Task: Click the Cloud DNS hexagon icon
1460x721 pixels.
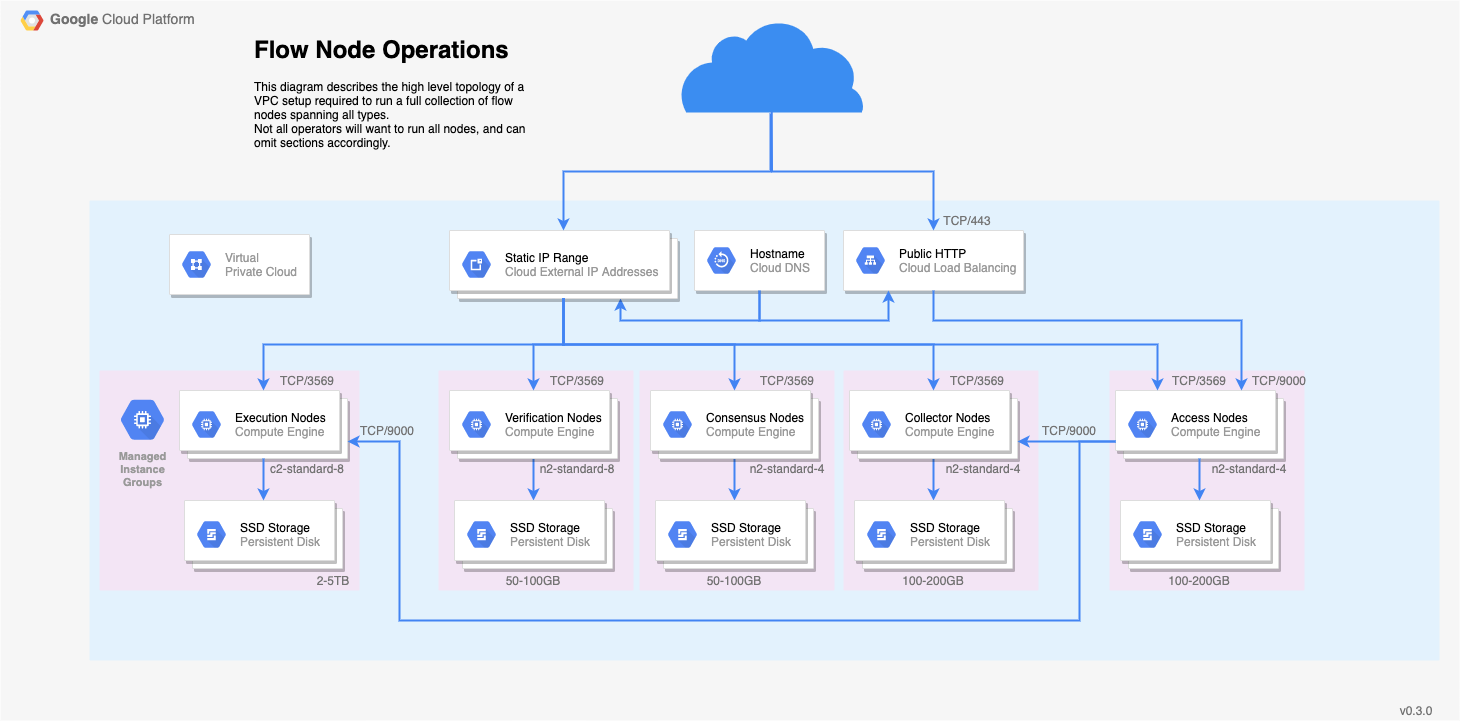Action: (721, 262)
